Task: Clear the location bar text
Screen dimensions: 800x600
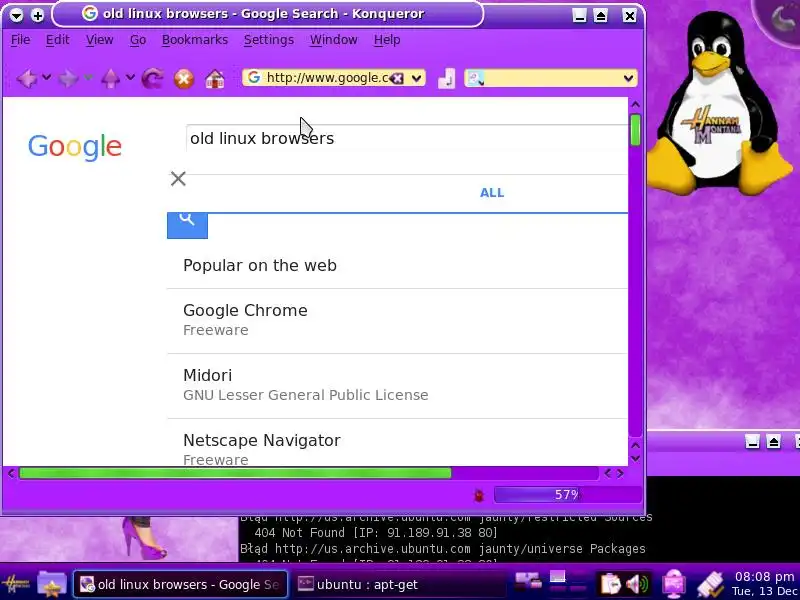Action: click(x=396, y=78)
